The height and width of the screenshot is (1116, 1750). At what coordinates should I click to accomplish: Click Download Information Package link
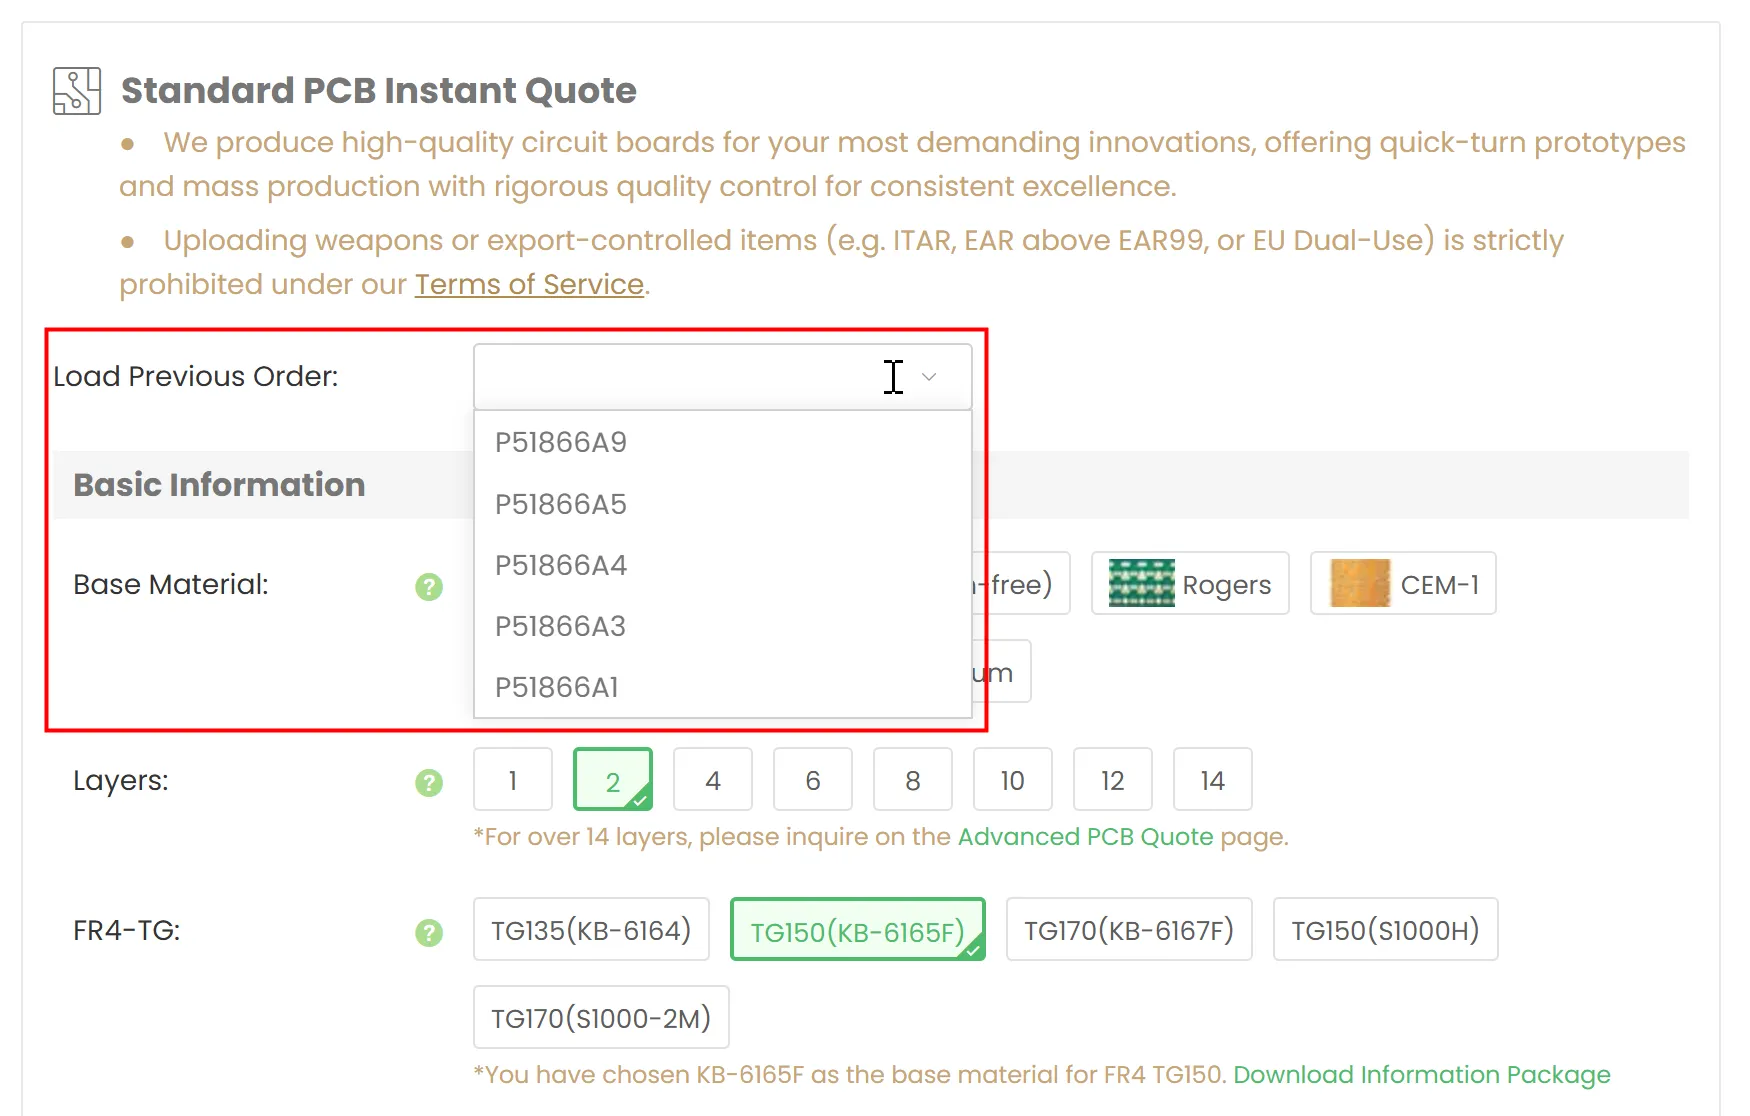click(x=1421, y=1075)
